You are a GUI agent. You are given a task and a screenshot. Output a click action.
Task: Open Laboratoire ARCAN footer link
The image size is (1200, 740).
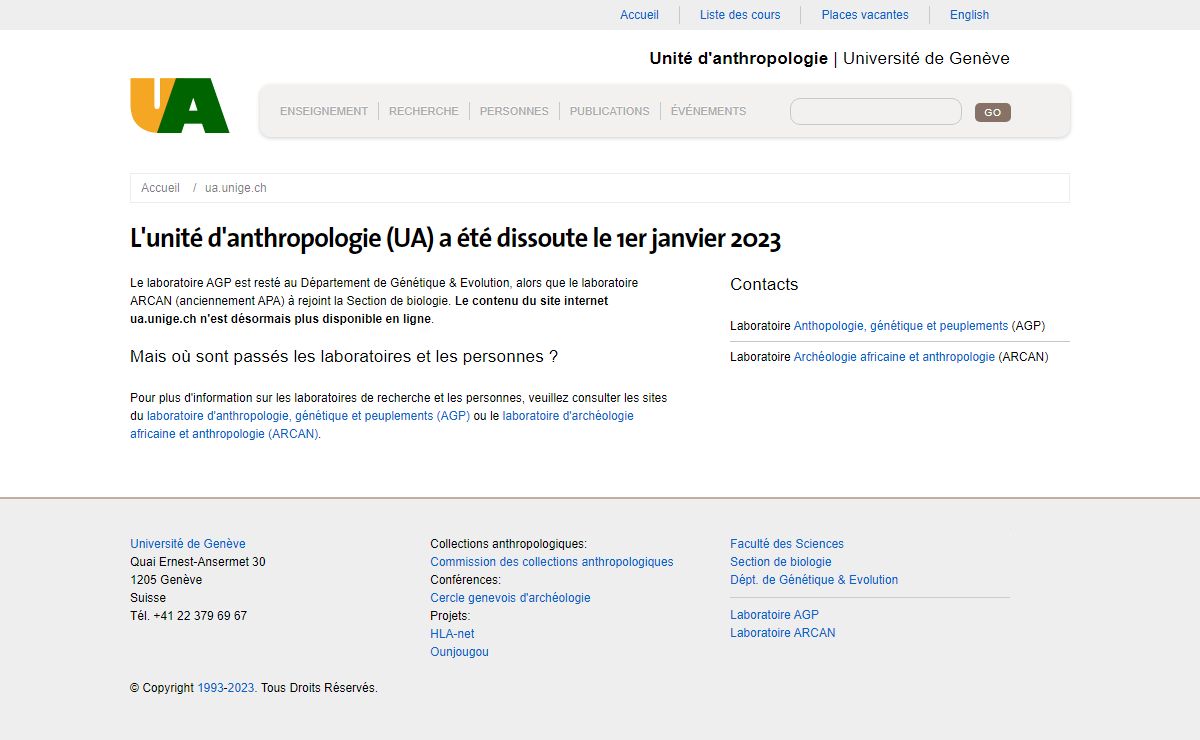pyautogui.click(x=783, y=633)
